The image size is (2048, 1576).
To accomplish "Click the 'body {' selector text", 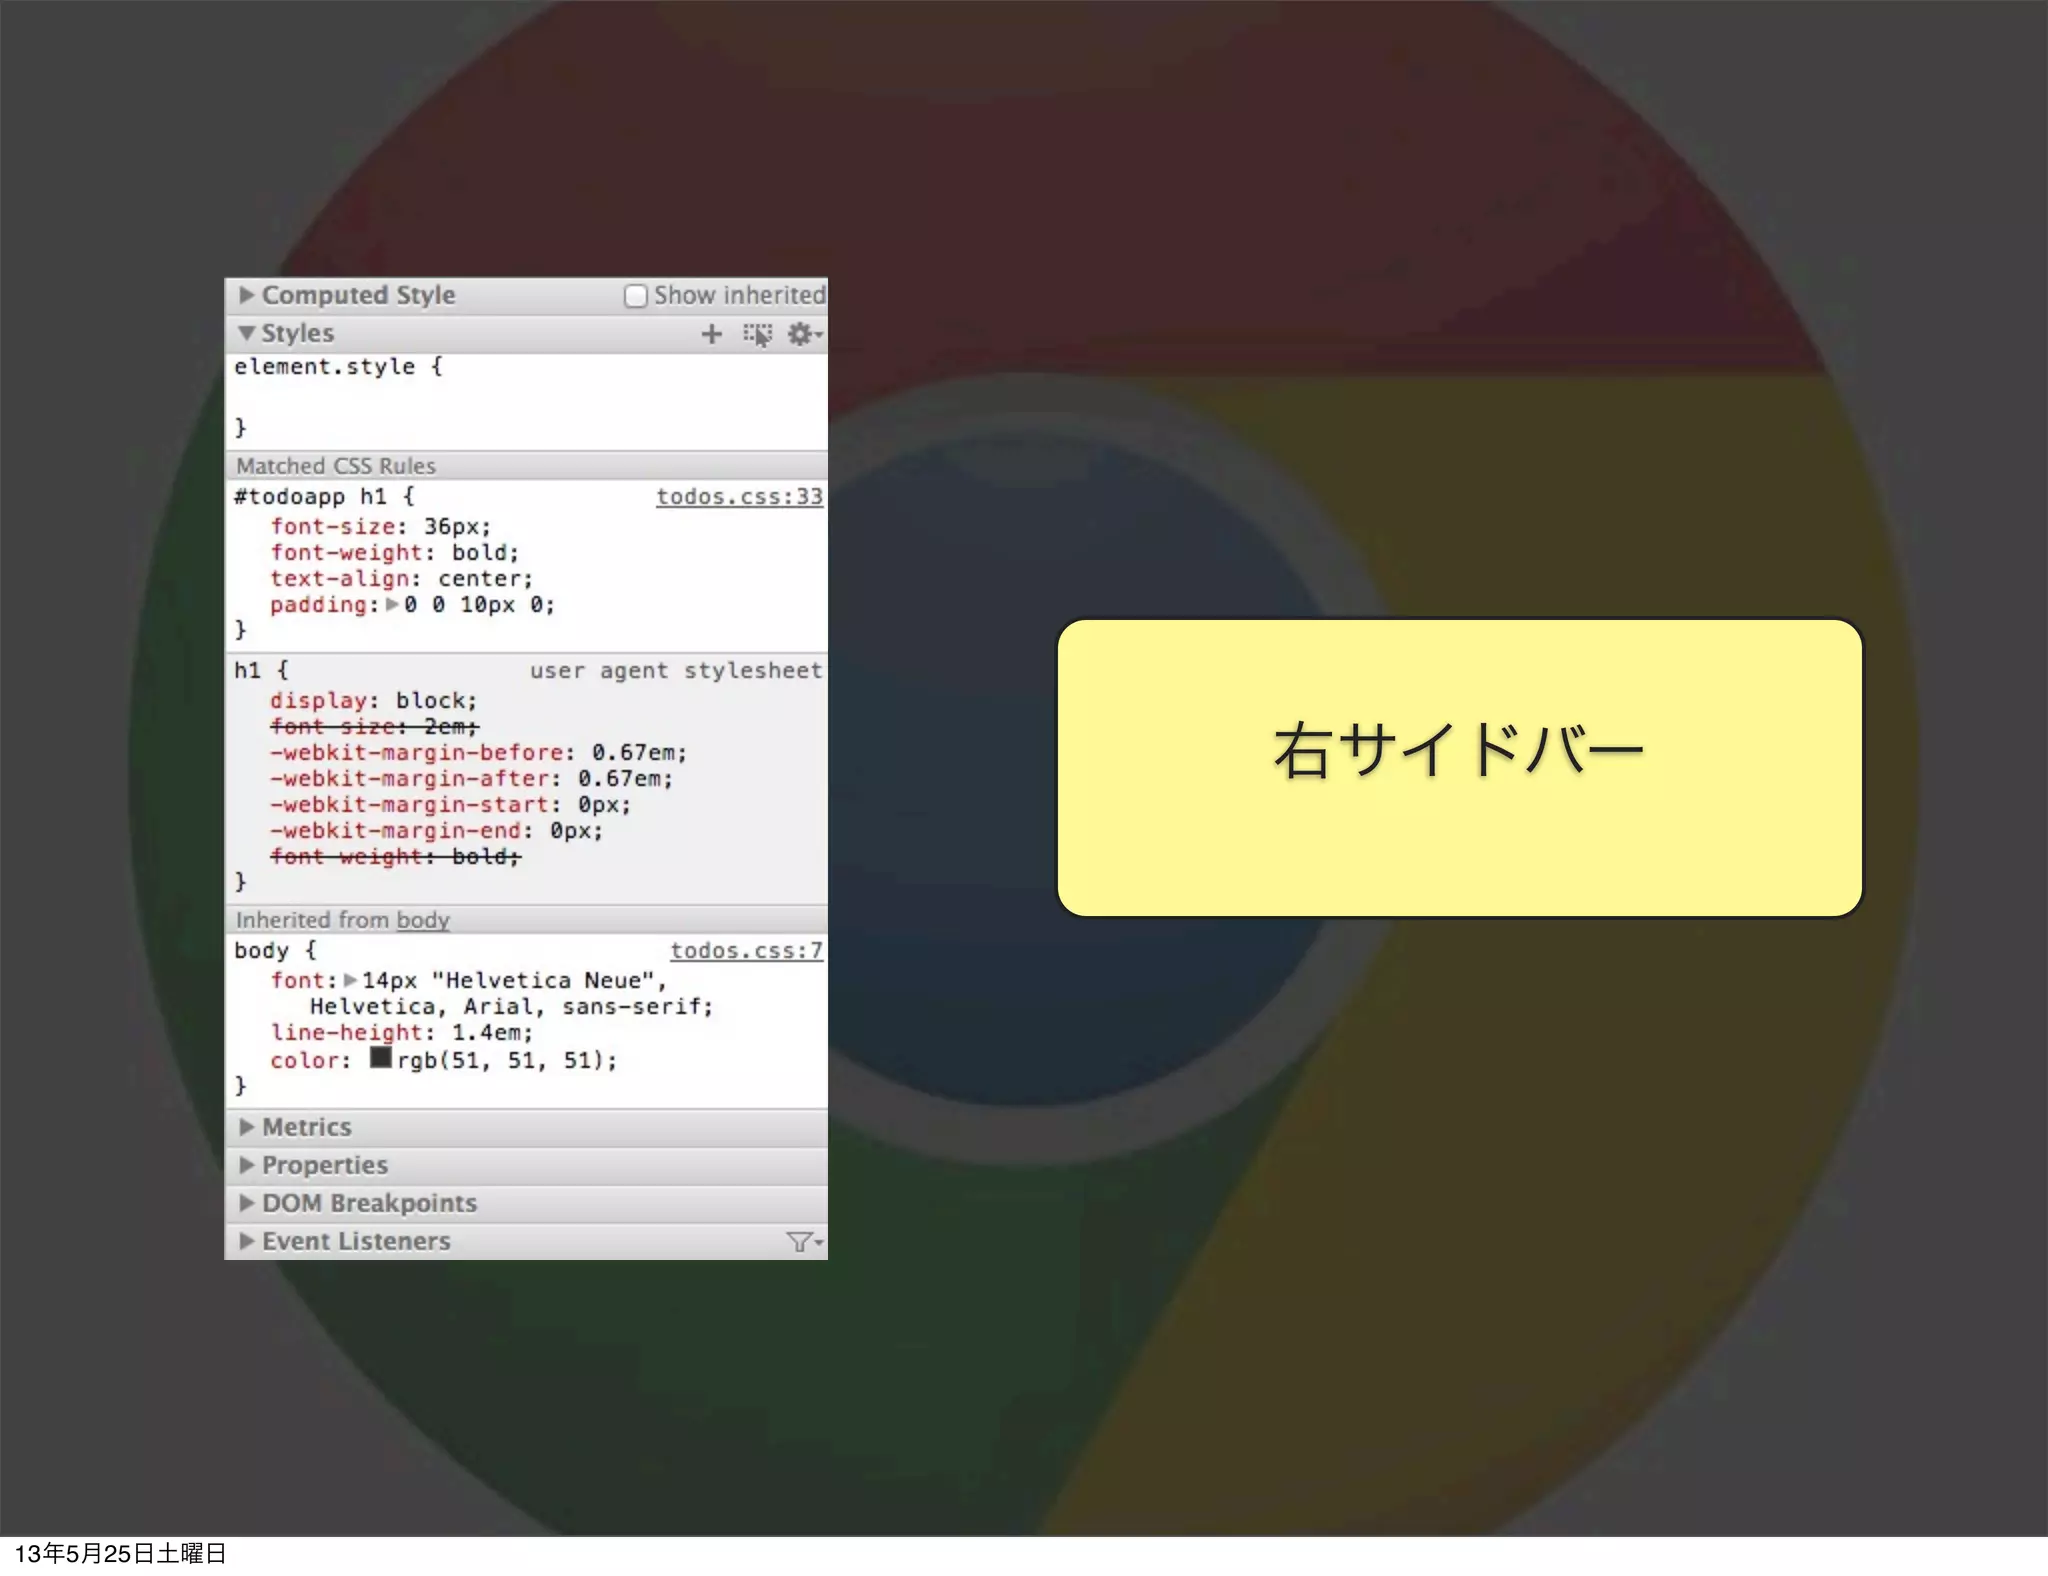I will 275,951.
